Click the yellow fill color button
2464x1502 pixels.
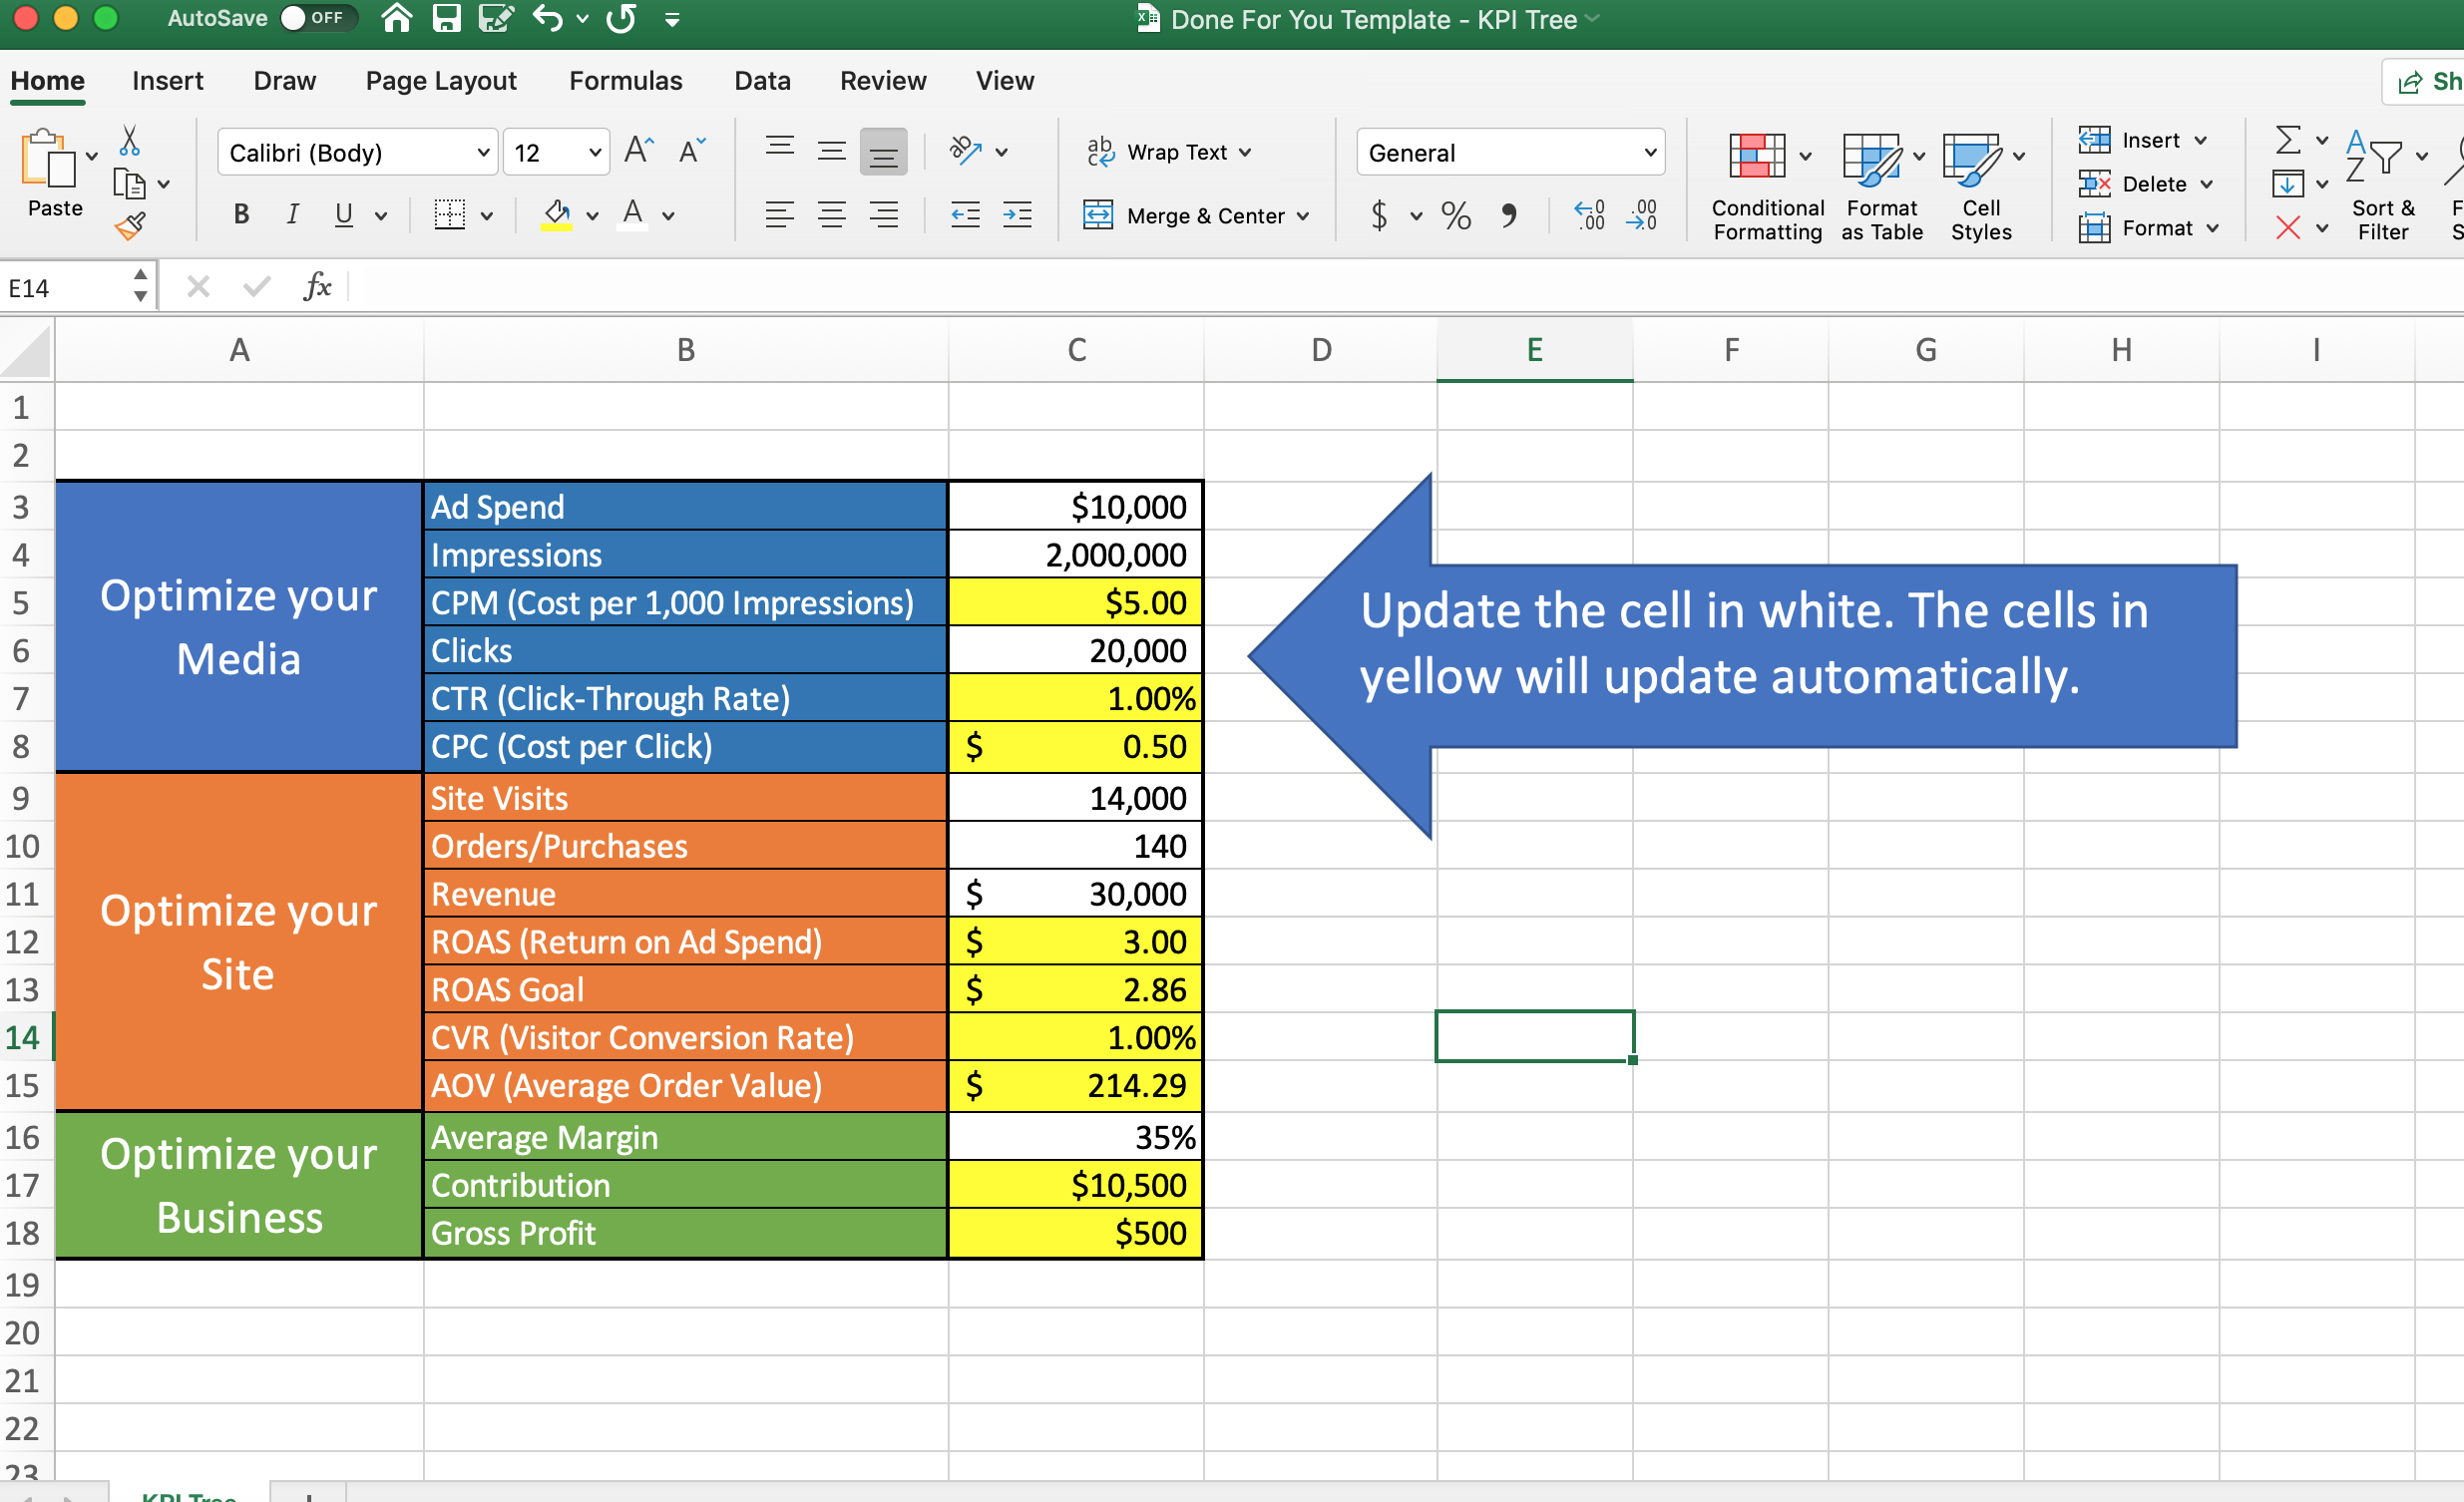pos(556,214)
